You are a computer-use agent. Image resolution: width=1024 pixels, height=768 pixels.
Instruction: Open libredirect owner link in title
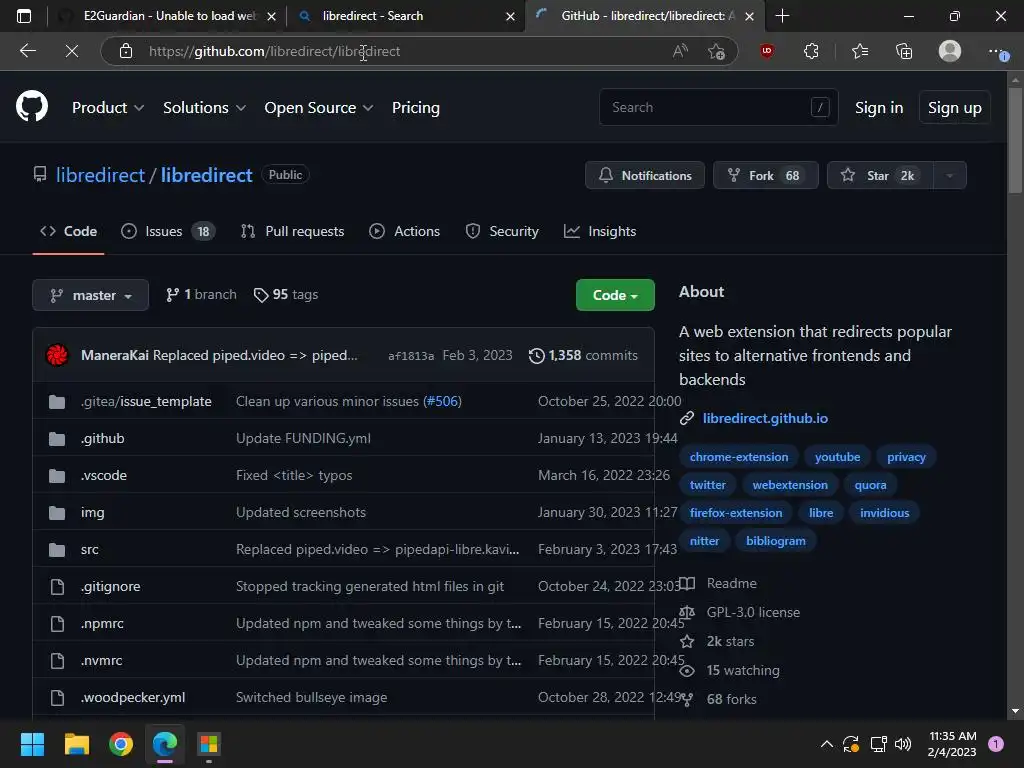point(100,175)
